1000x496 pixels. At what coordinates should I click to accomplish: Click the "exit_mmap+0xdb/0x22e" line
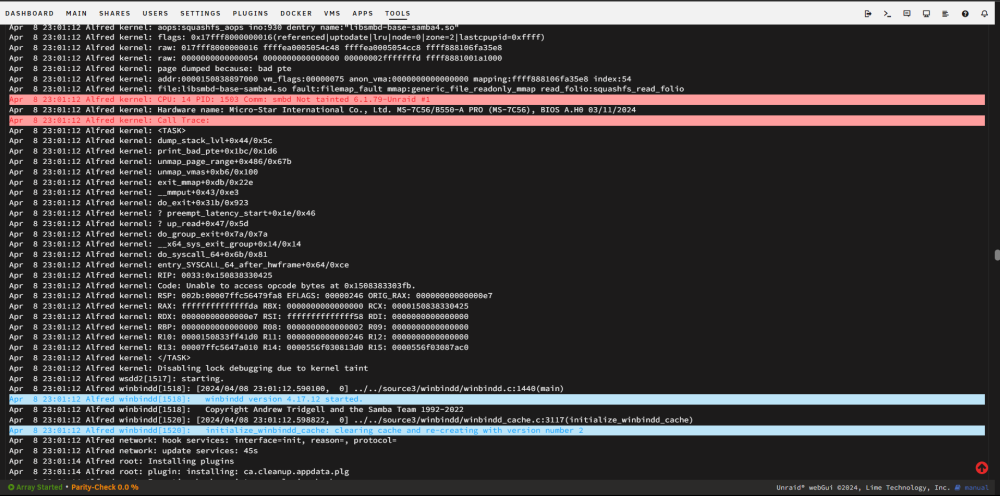point(131,182)
